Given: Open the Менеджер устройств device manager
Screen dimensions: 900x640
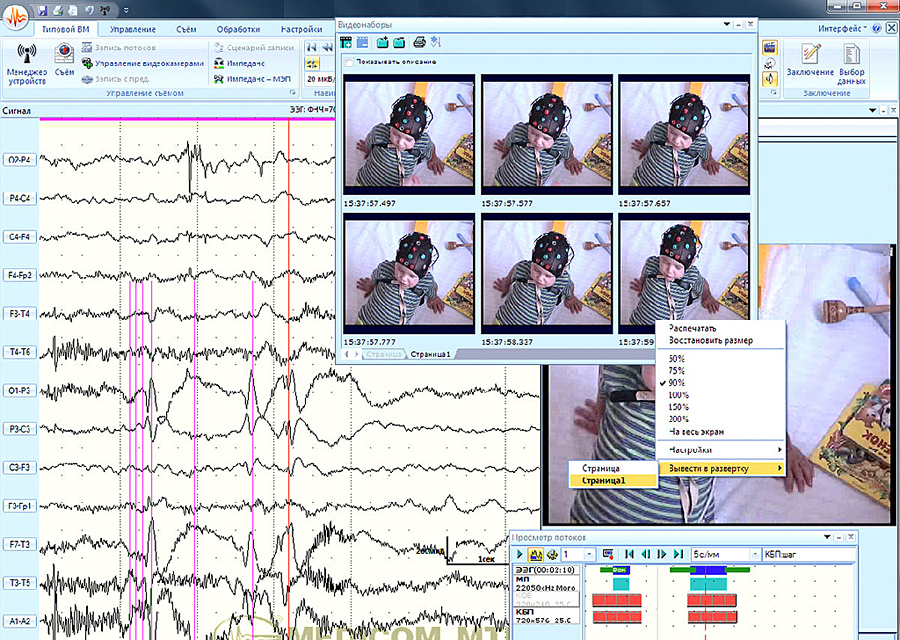Looking at the screenshot, I should (x=26, y=60).
